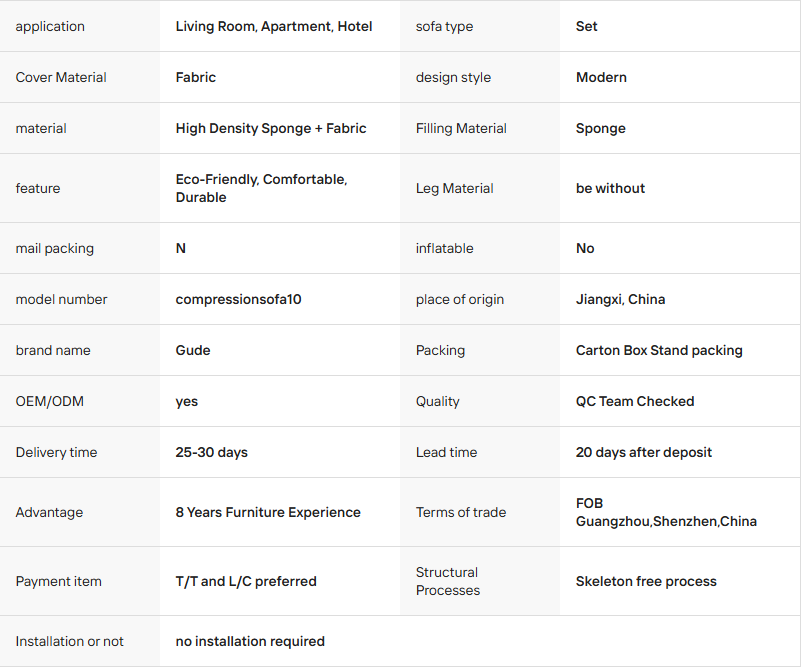Click '8 Years Furniture Experience' advantage text
The width and height of the screenshot is (802, 667).
tap(268, 512)
